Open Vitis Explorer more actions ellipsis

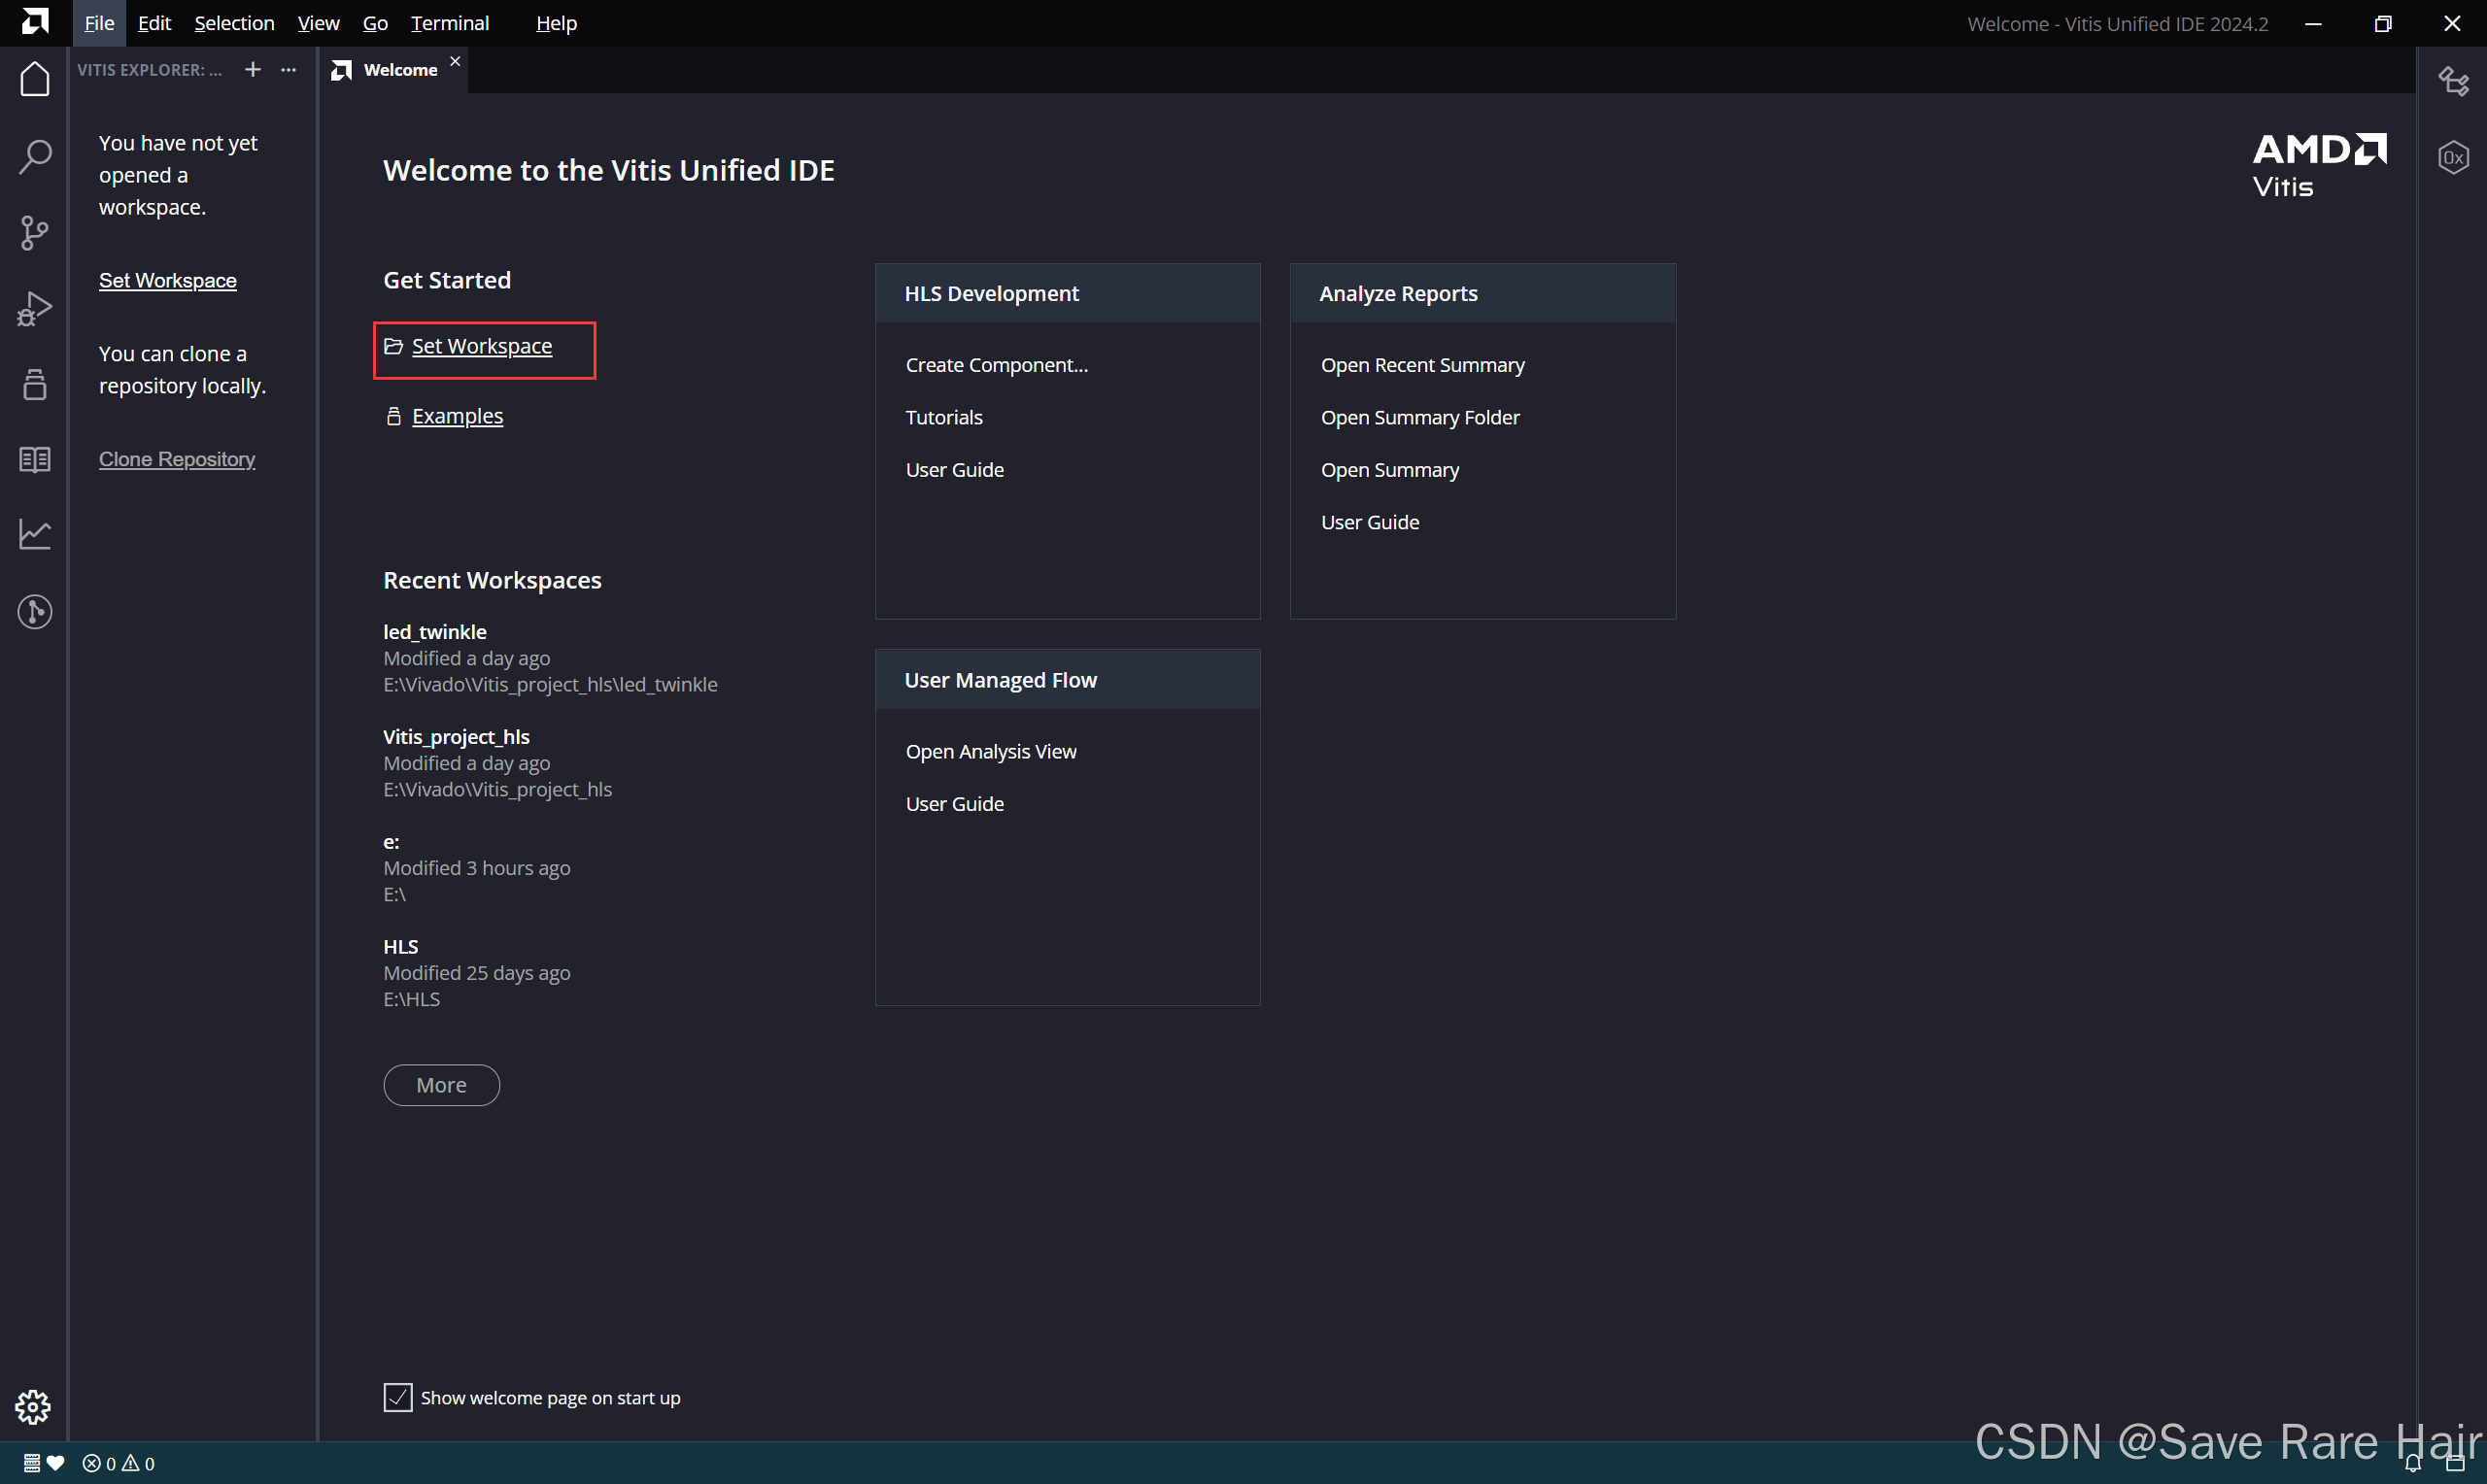[289, 69]
